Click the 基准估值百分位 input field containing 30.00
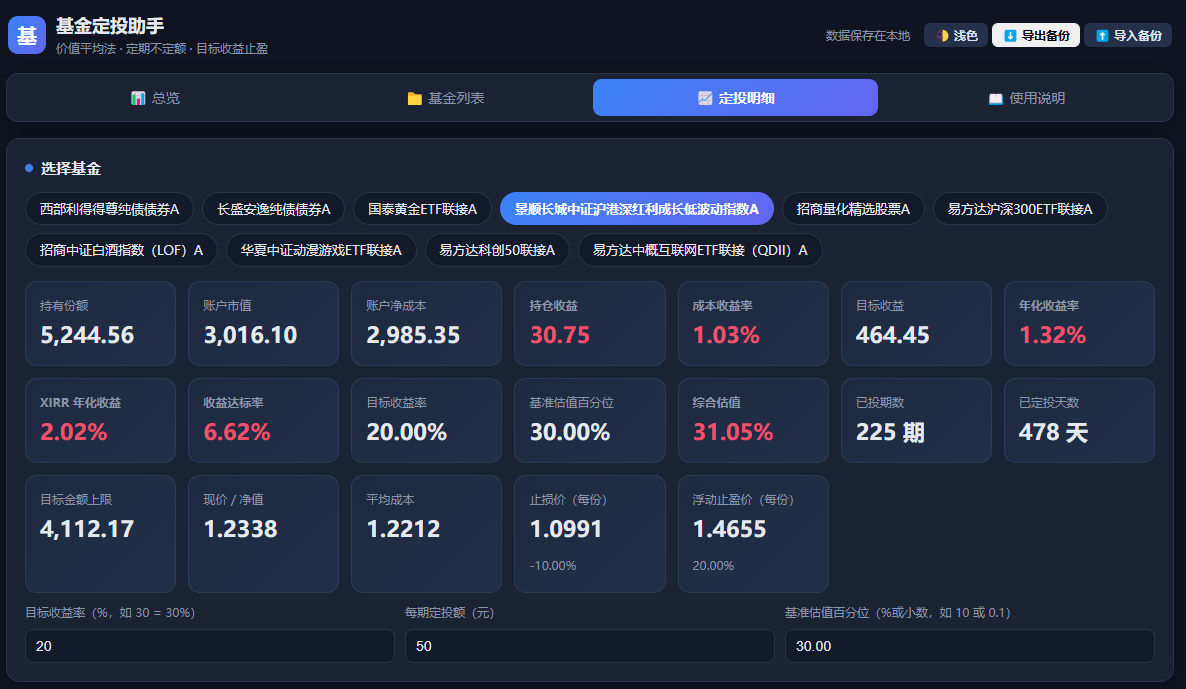Image resolution: width=1186 pixels, height=689 pixels. tap(970, 646)
